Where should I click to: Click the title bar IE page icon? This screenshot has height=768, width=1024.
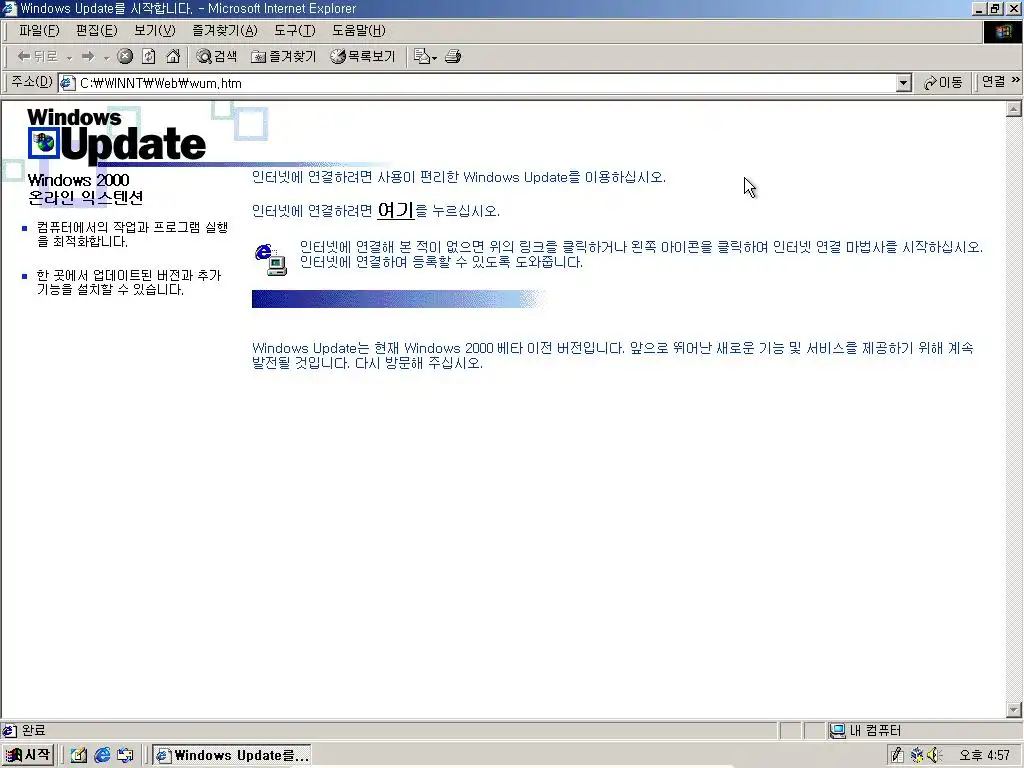[9, 8]
